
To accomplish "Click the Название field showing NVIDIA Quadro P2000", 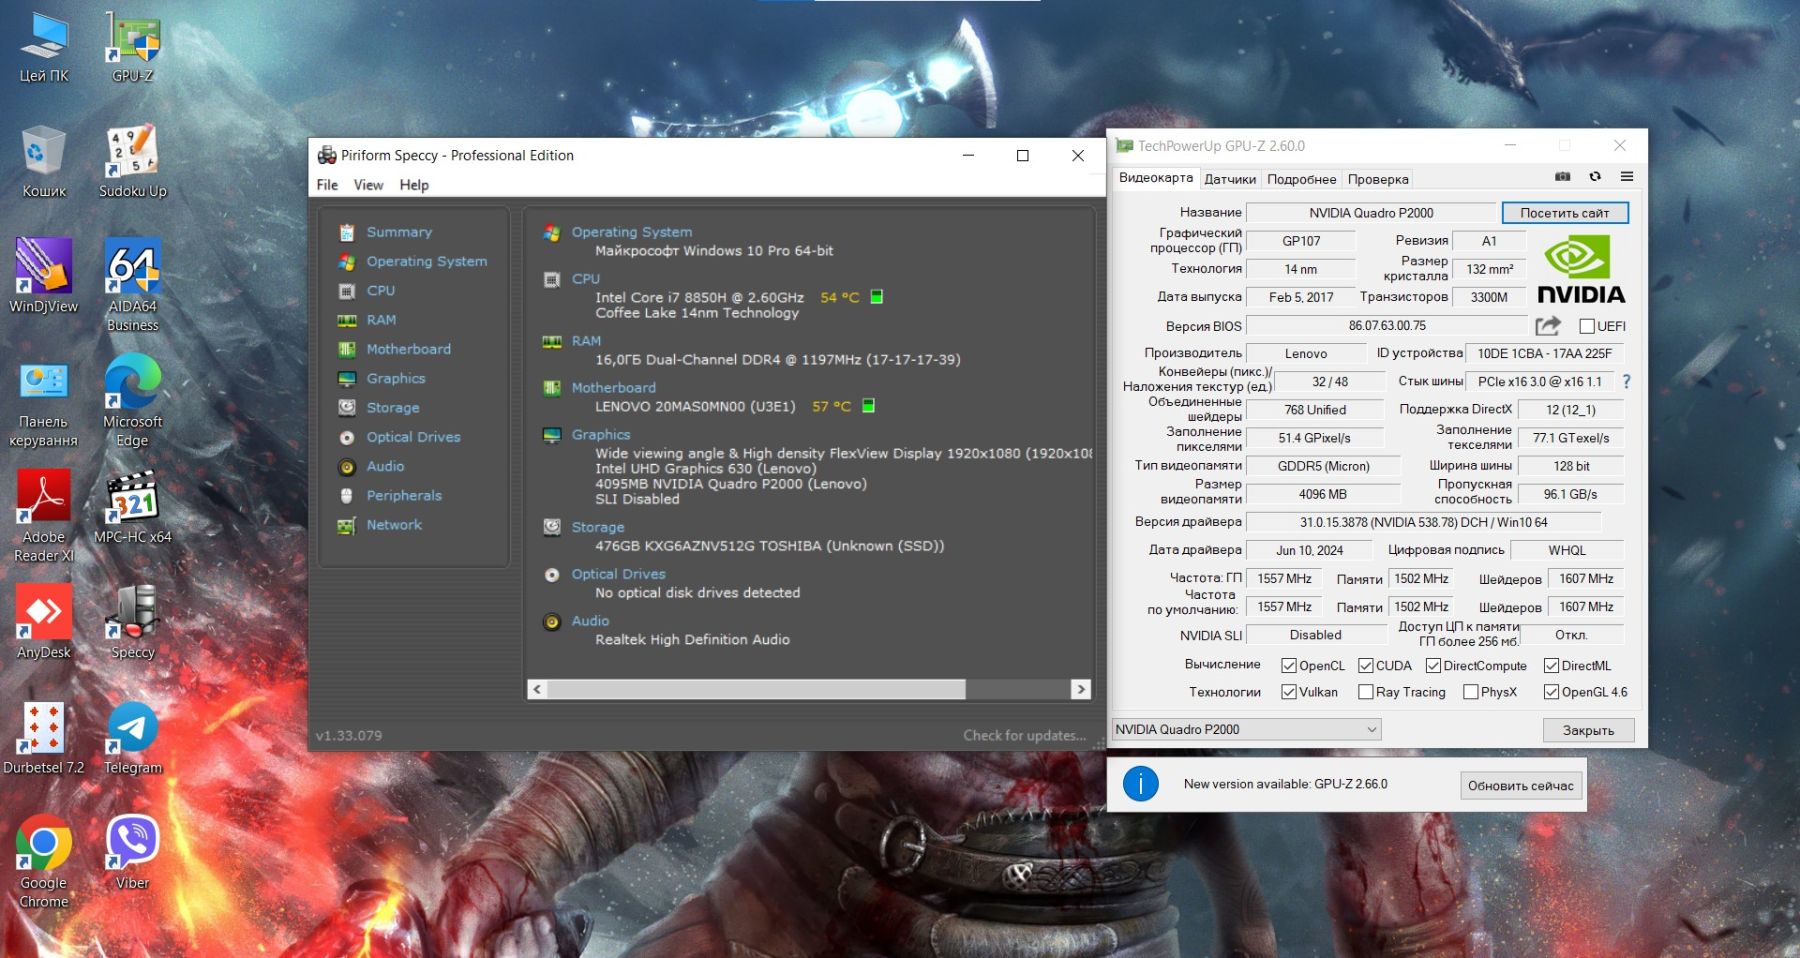I will pyautogui.click(x=1371, y=213).
